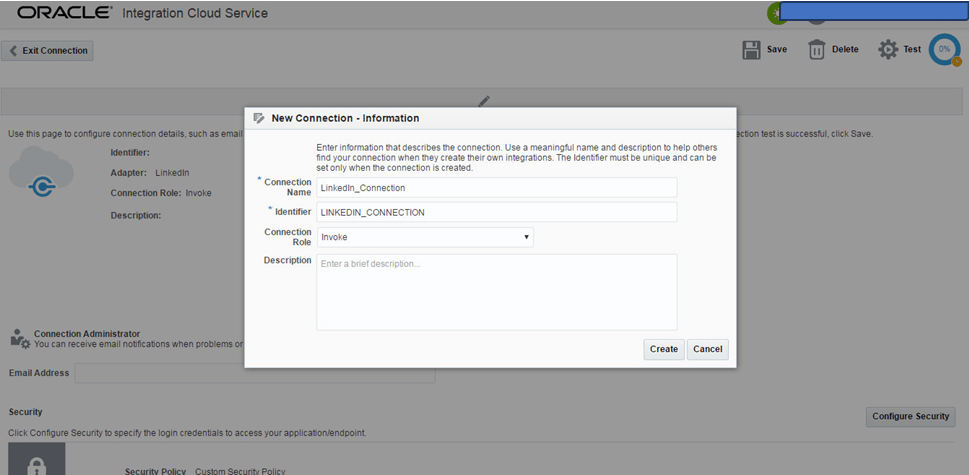Viewport: 969px width, 475px height.
Task: Click the 'Custom Security Policy' text
Action: [x=240, y=471]
